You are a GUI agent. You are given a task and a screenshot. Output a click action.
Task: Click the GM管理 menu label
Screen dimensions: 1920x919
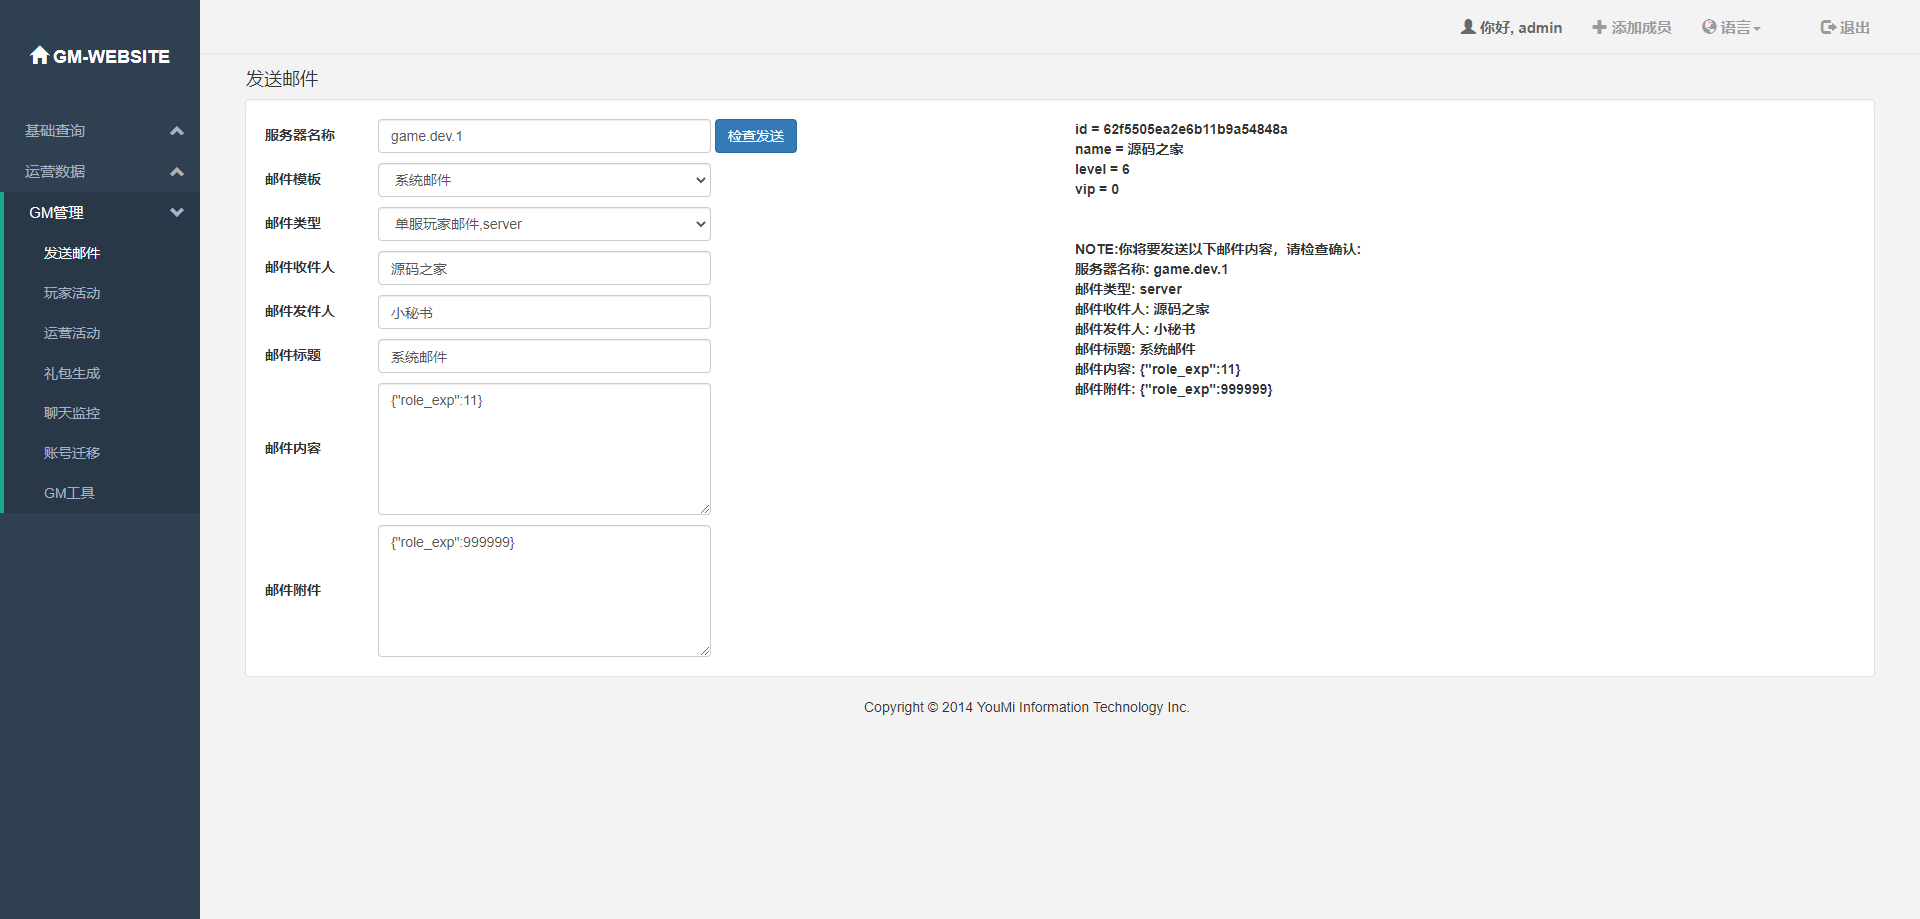pos(56,212)
